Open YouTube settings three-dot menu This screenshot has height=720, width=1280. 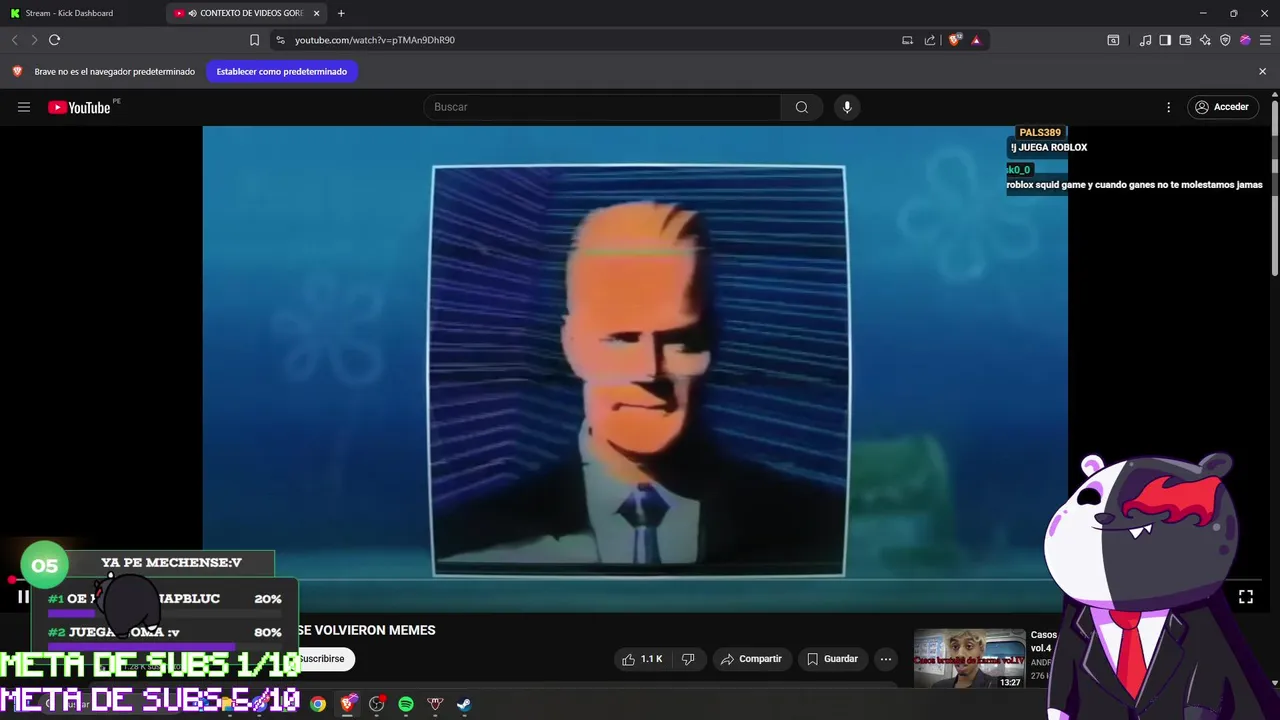pos(1168,107)
